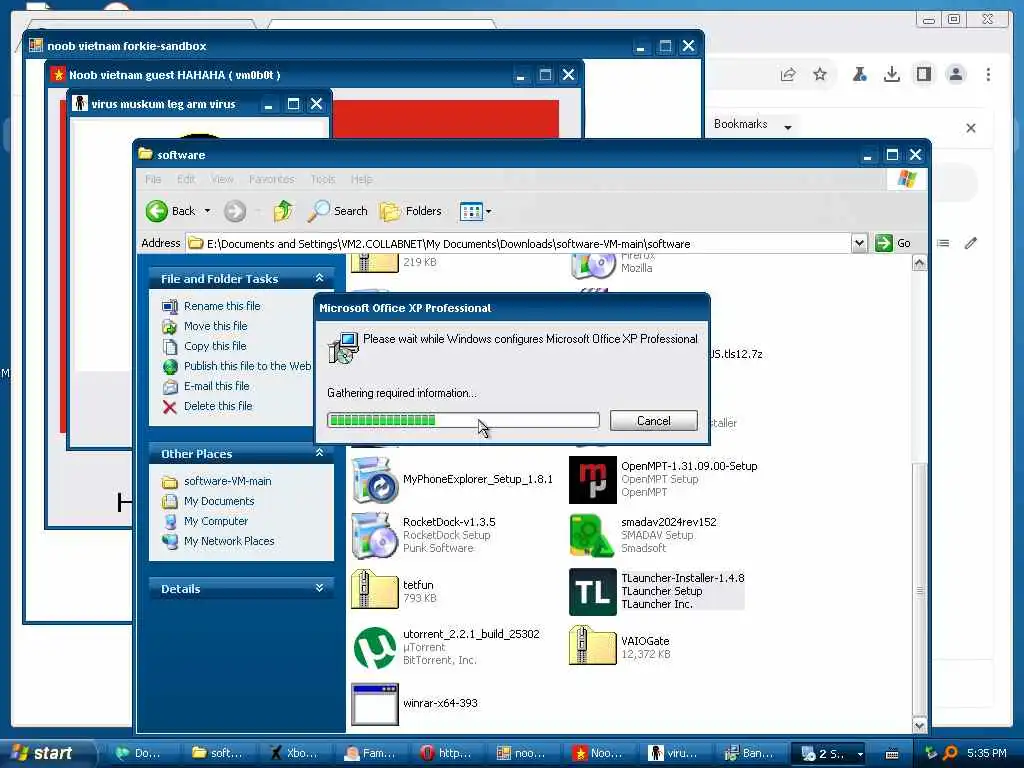The height and width of the screenshot is (768, 1024).
Task: Cancel the Office XP configuration dialog
Action: tap(654, 421)
